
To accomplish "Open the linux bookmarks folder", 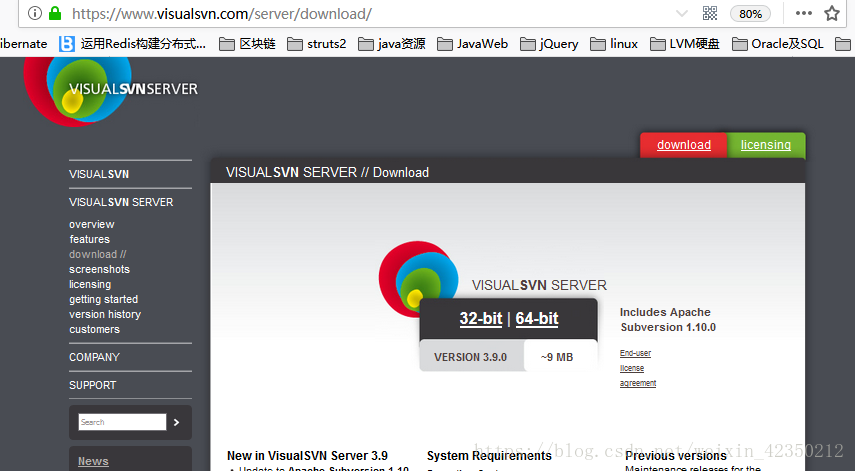I will pos(614,44).
